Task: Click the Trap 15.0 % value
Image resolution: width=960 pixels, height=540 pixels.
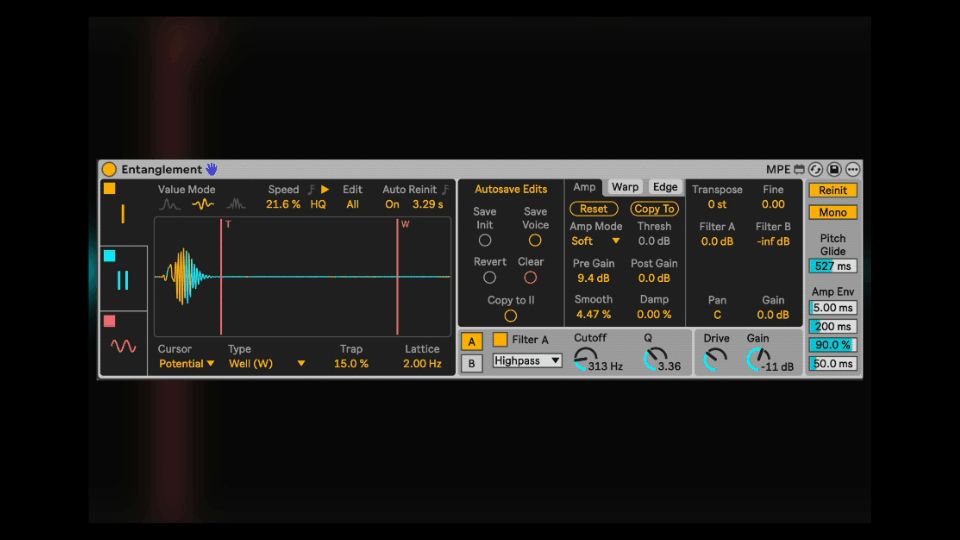Action: coord(351,364)
